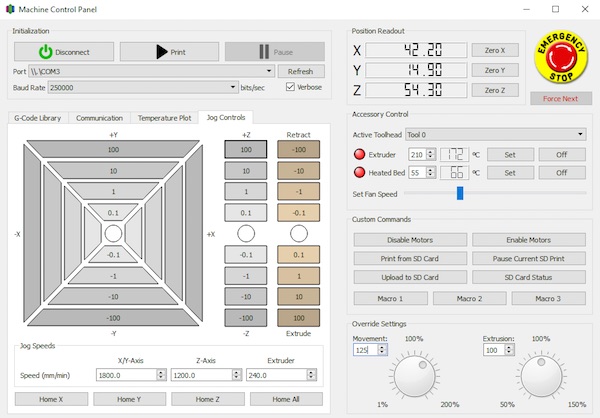Click the Movement override dial knob
The height and width of the screenshot is (418, 600).
click(415, 376)
